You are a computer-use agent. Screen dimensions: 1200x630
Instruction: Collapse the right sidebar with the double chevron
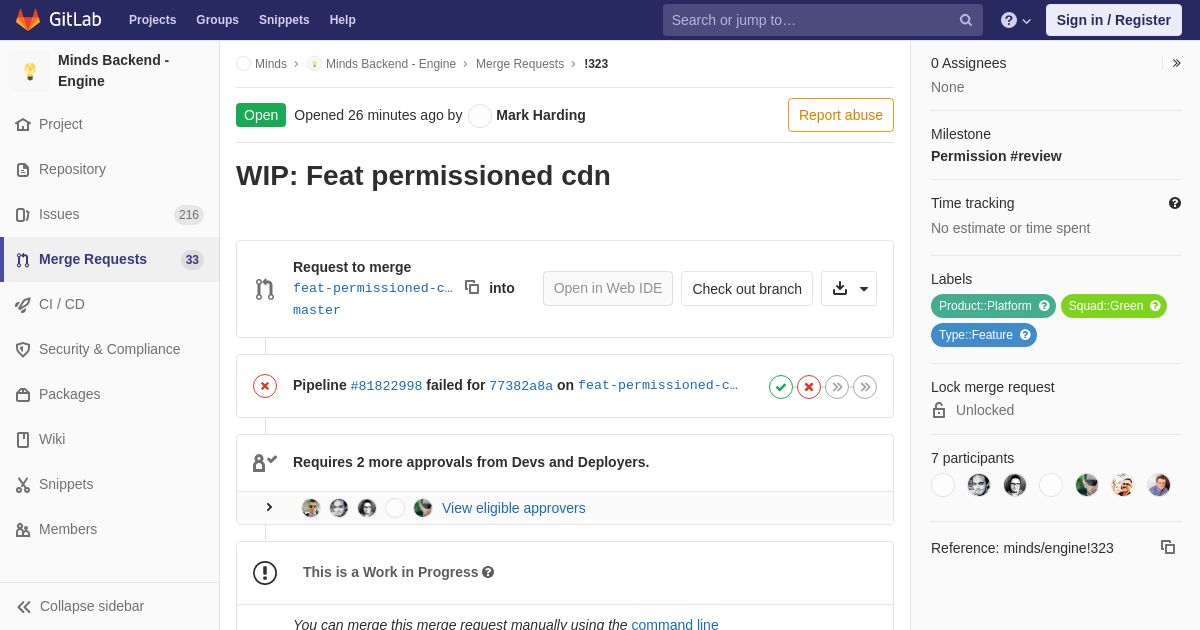1176,63
